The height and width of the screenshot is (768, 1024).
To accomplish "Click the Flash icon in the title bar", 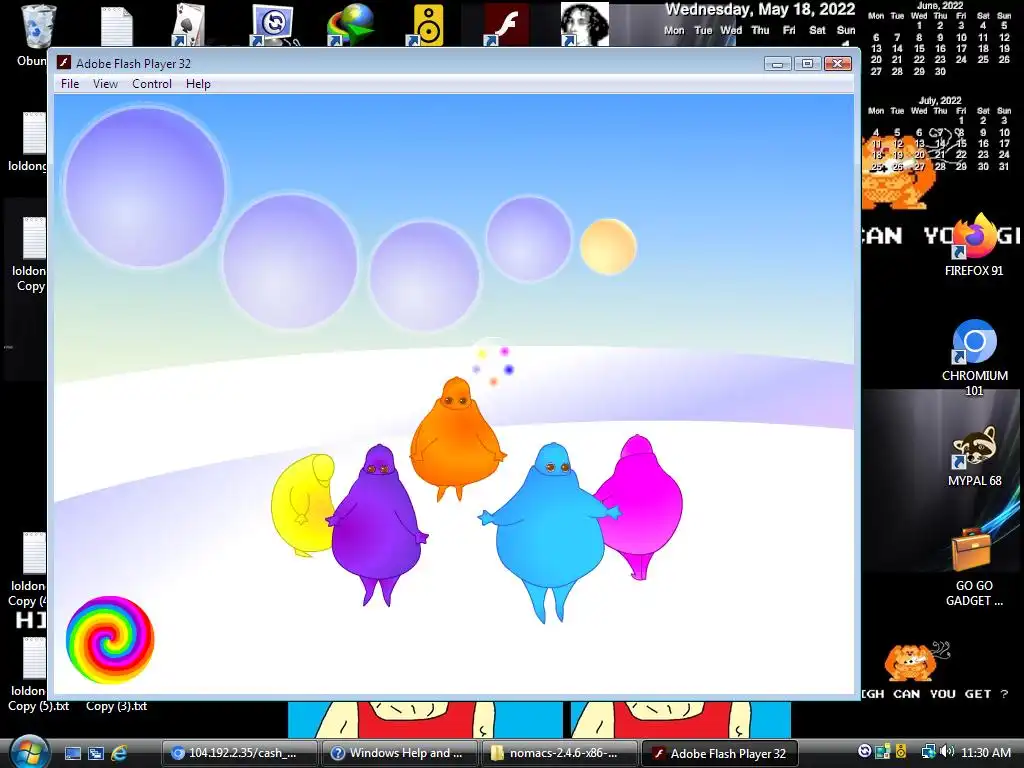I will tap(64, 63).
